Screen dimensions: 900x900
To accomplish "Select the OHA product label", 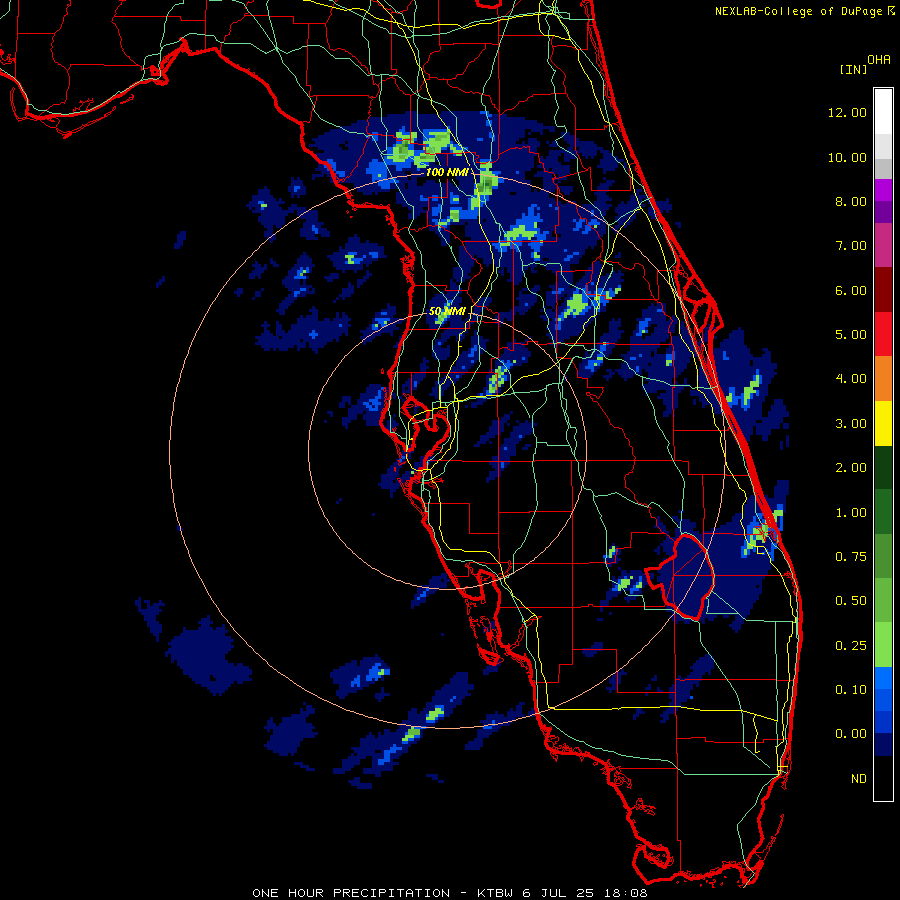I will coord(879,59).
